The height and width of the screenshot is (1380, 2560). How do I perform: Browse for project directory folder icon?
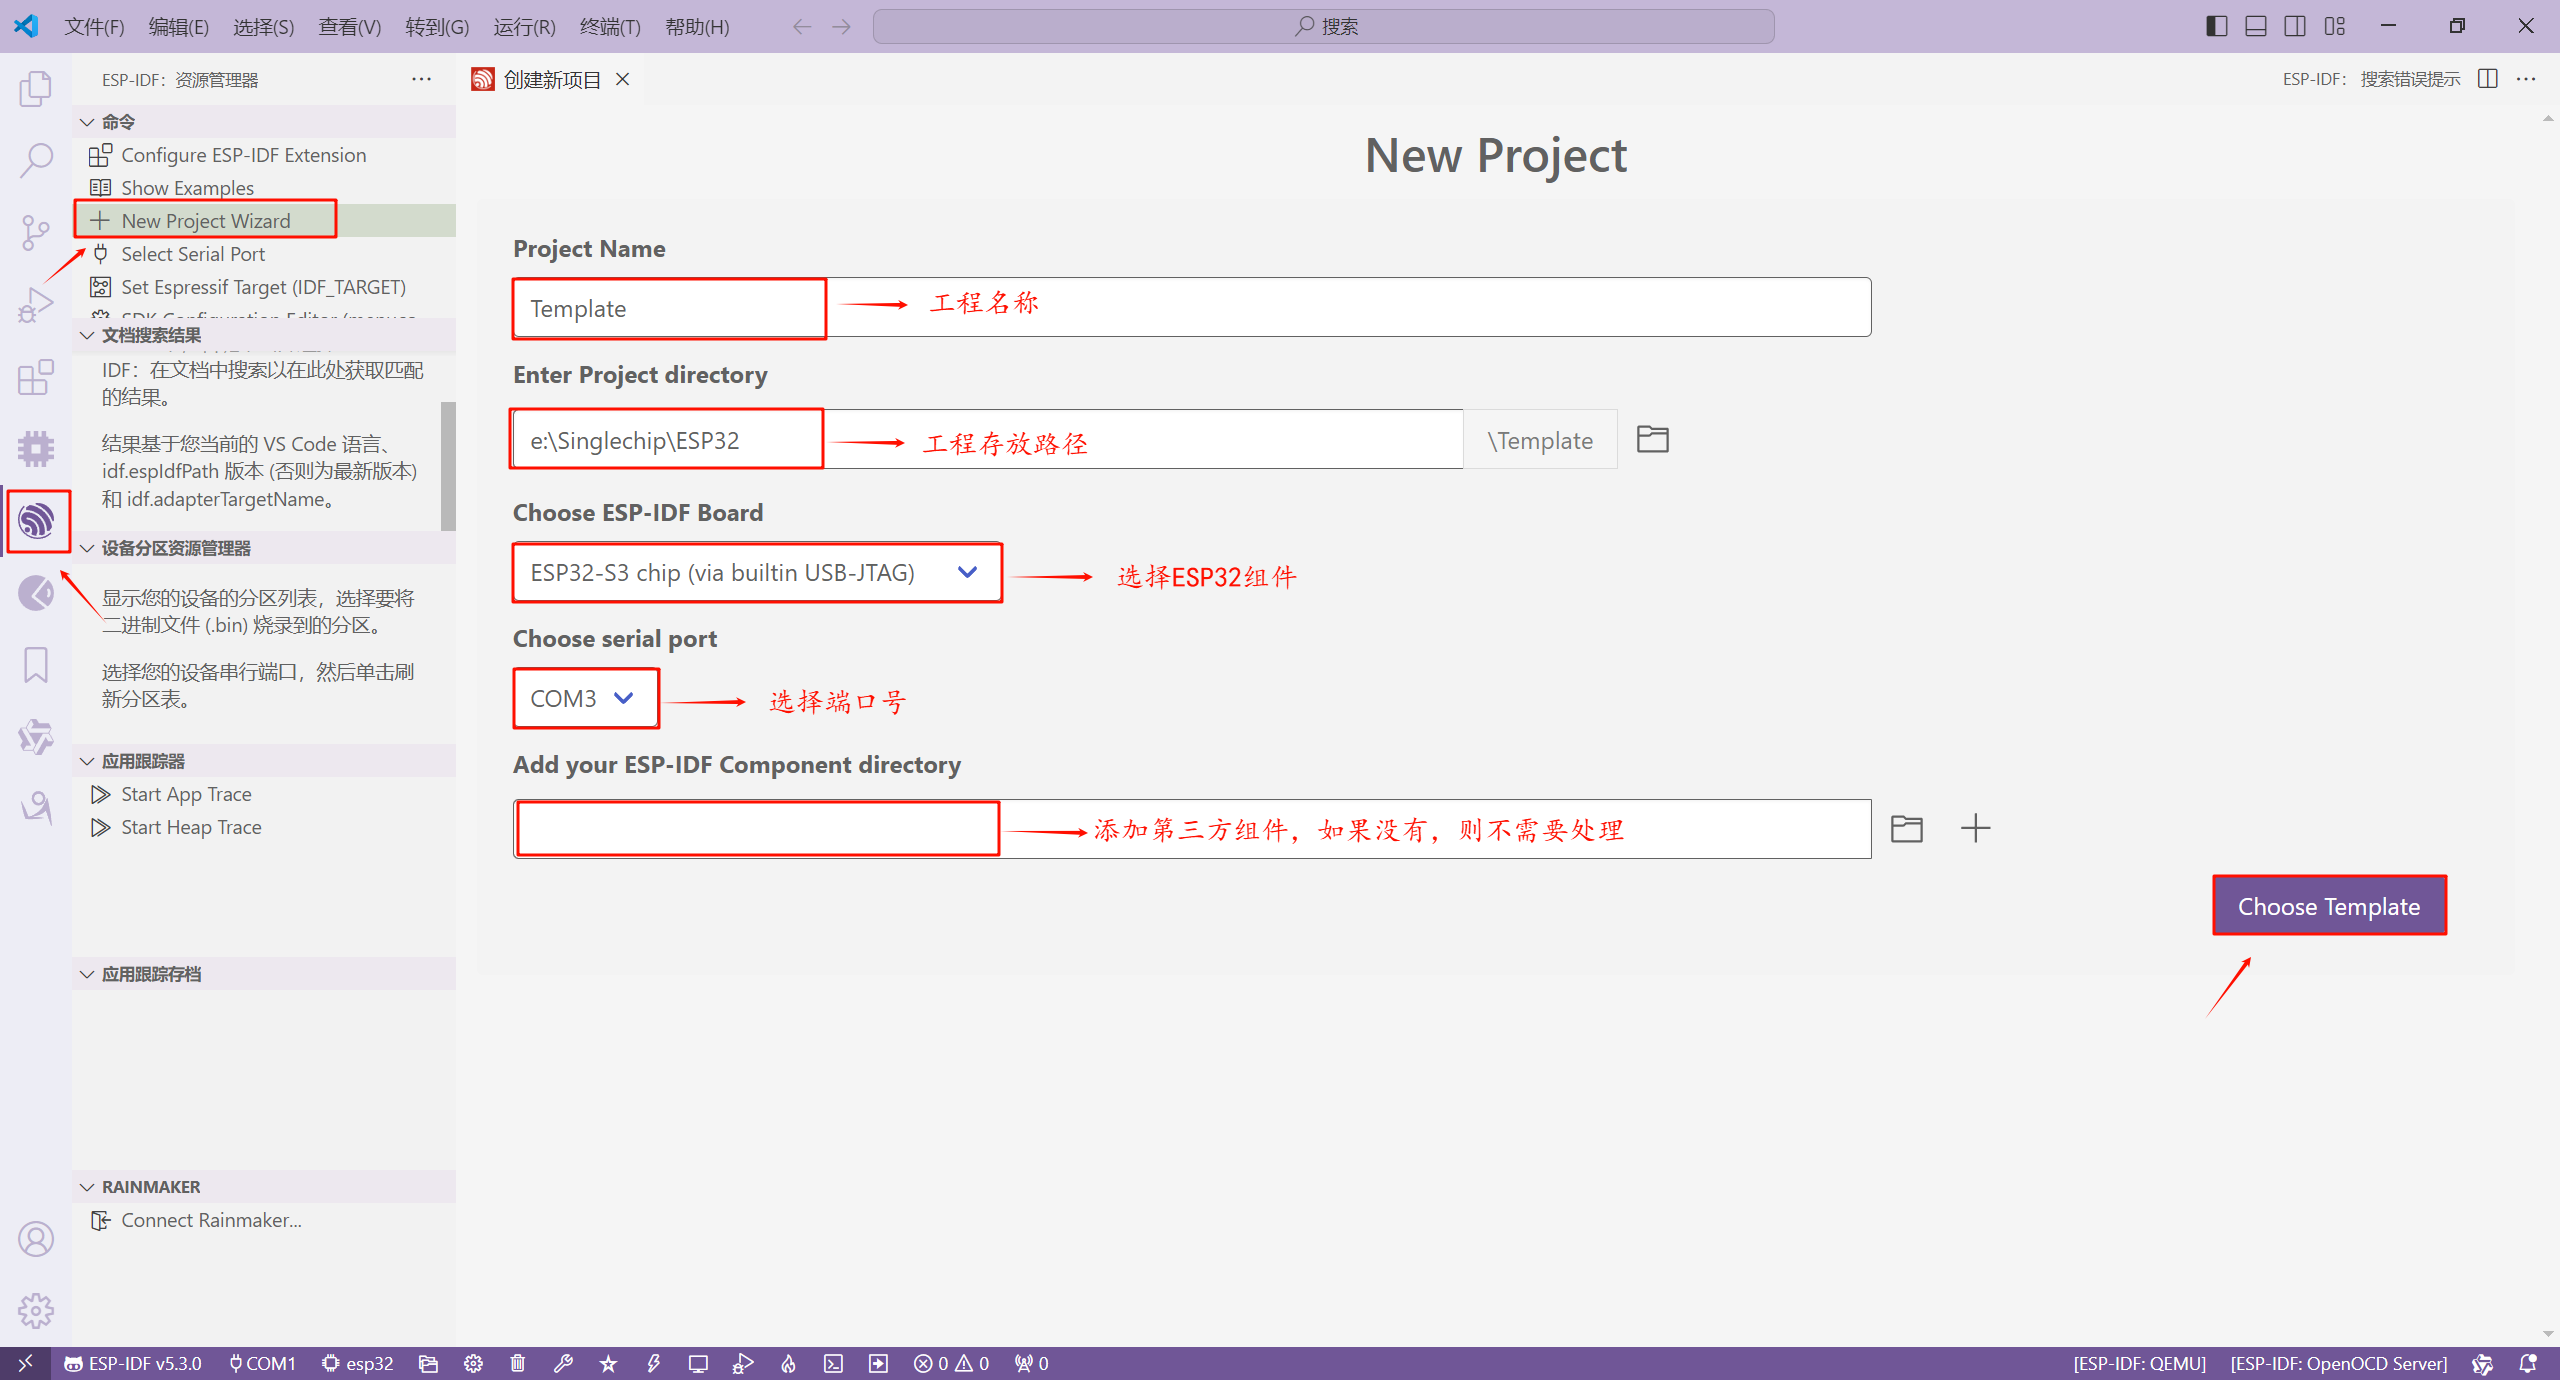(x=1652, y=439)
